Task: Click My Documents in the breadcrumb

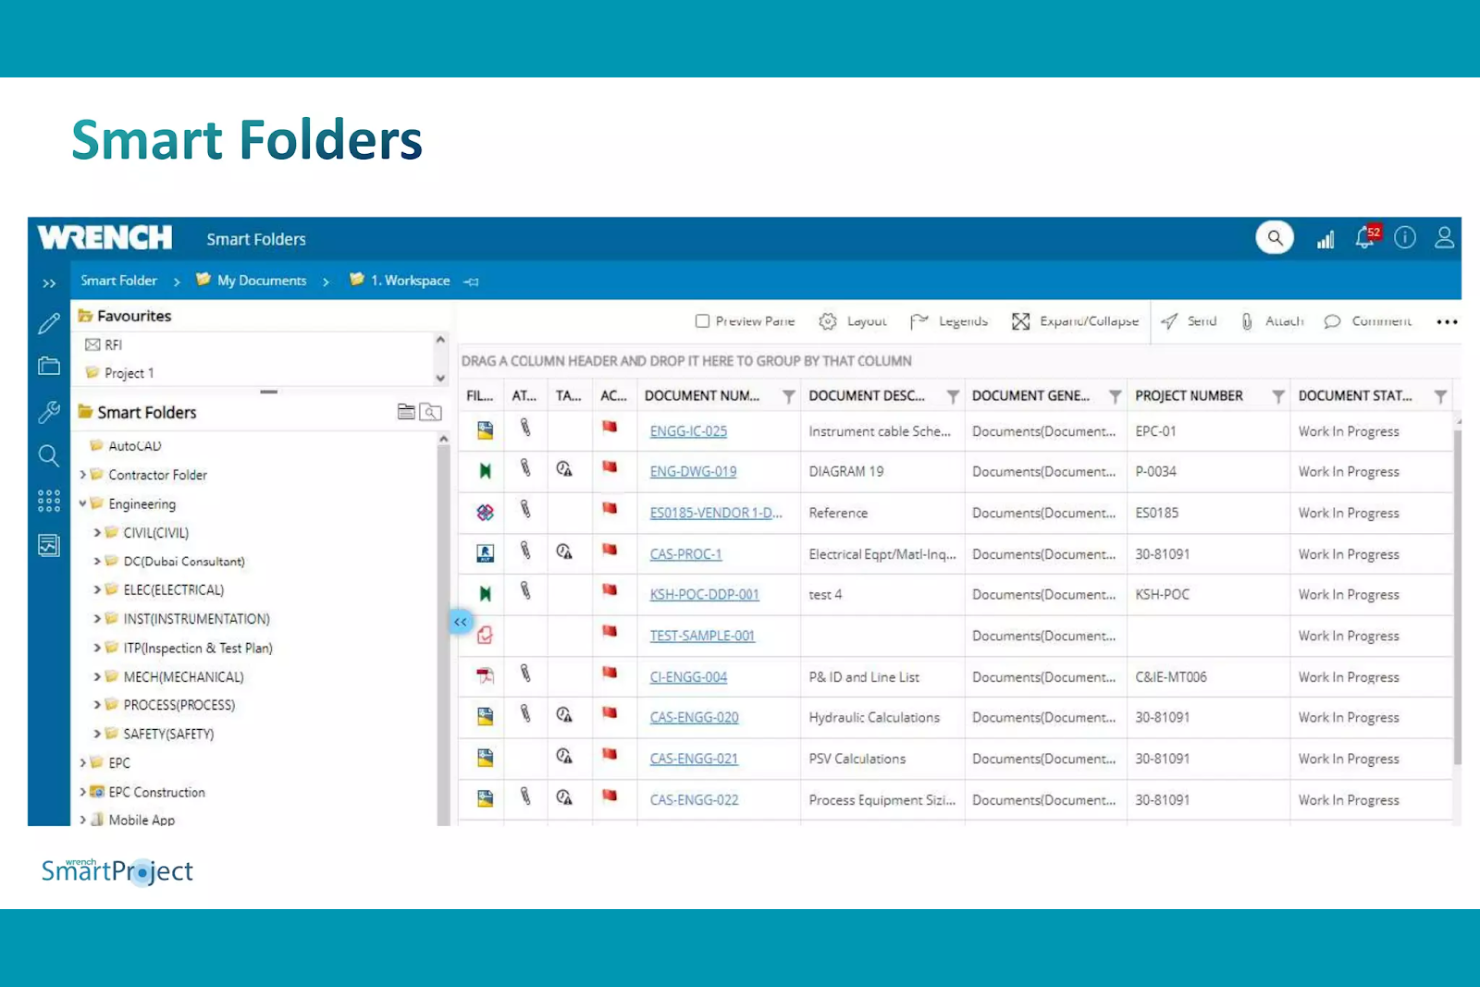Action: pos(261,280)
